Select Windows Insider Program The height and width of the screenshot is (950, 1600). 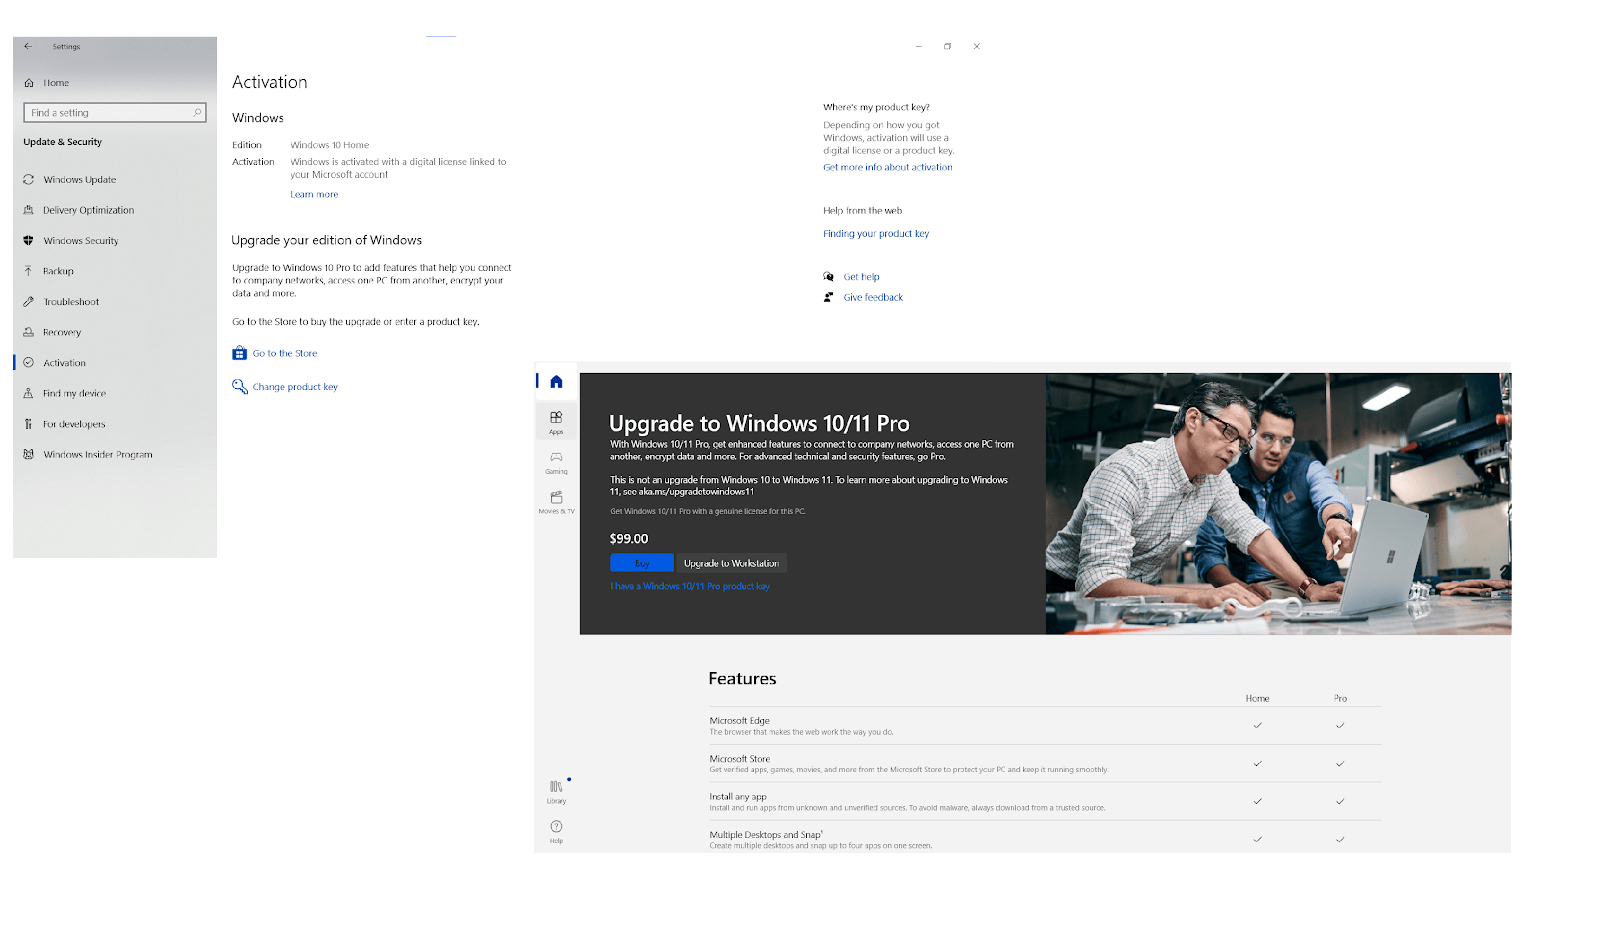pos(98,455)
